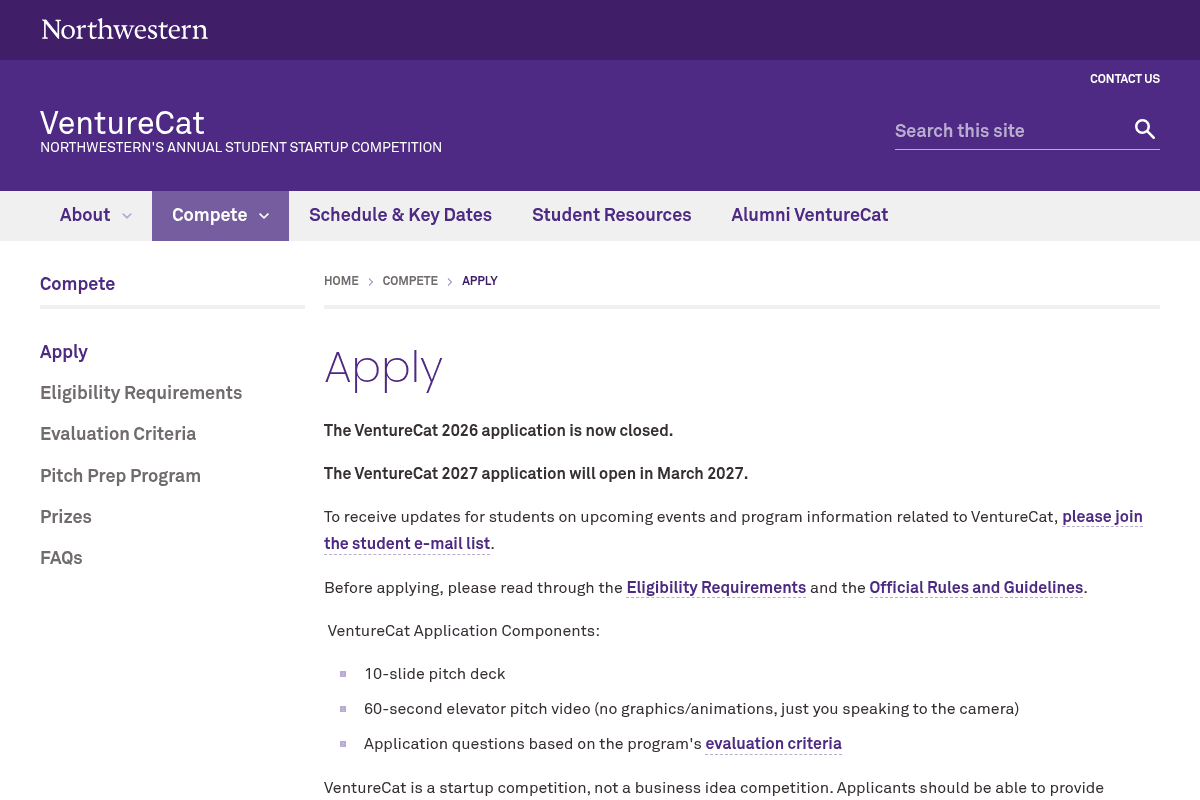The height and width of the screenshot is (800, 1200).
Task: Open Eligibility Requirements in the sidebar
Action: pyautogui.click(x=141, y=393)
